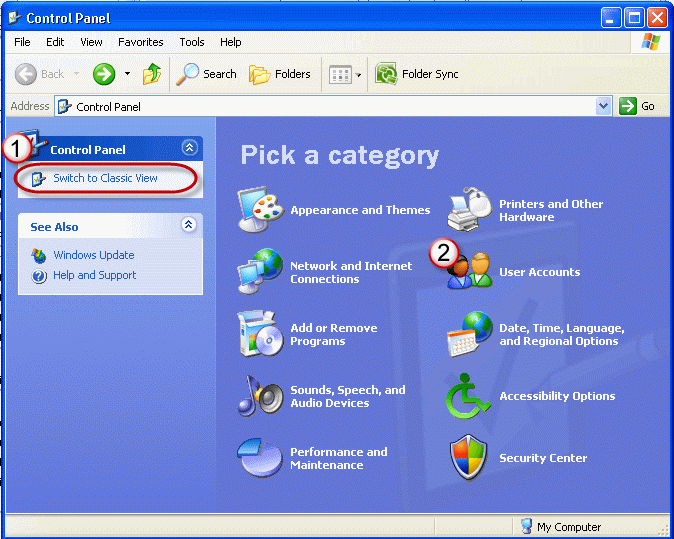Viewport: 674px width, 539px height.
Task: Open the Forward history dropdown arrow
Action: (127, 74)
